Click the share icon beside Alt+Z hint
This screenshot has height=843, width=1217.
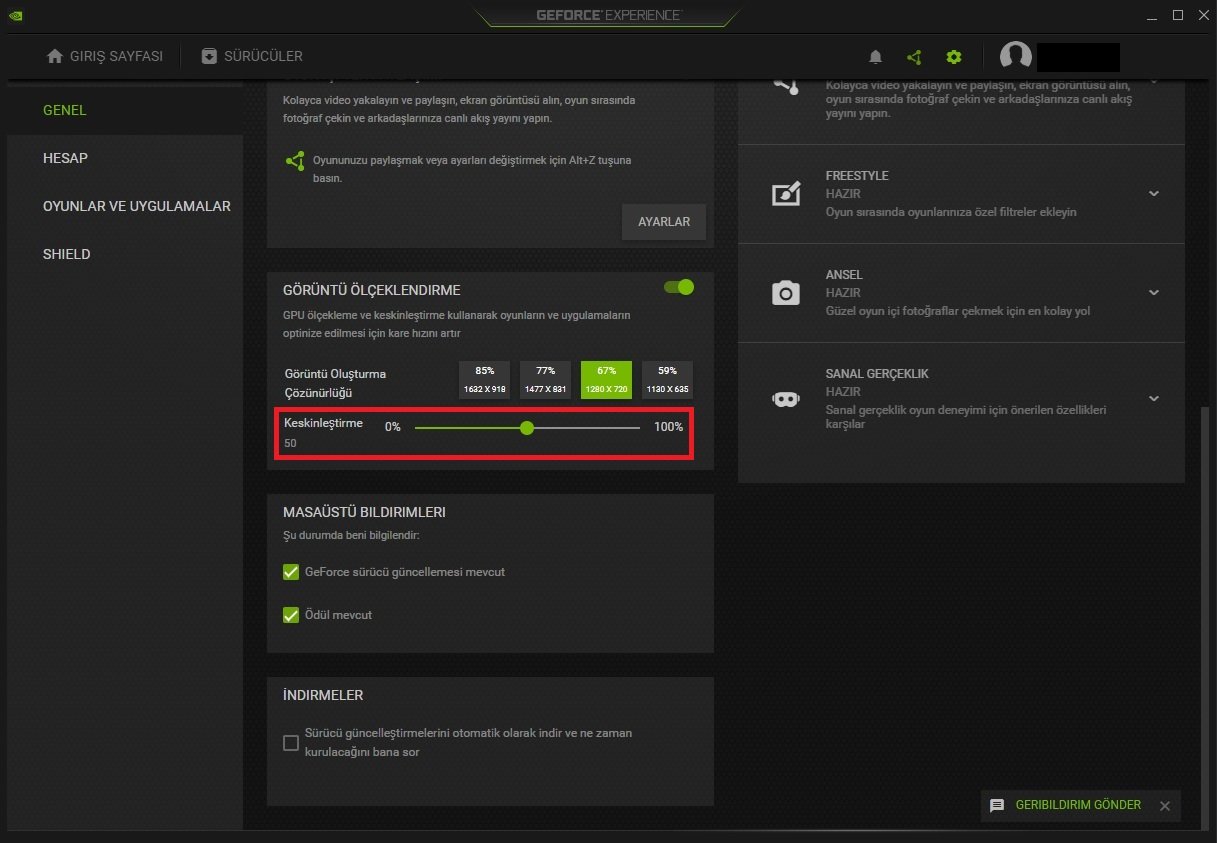coord(295,161)
